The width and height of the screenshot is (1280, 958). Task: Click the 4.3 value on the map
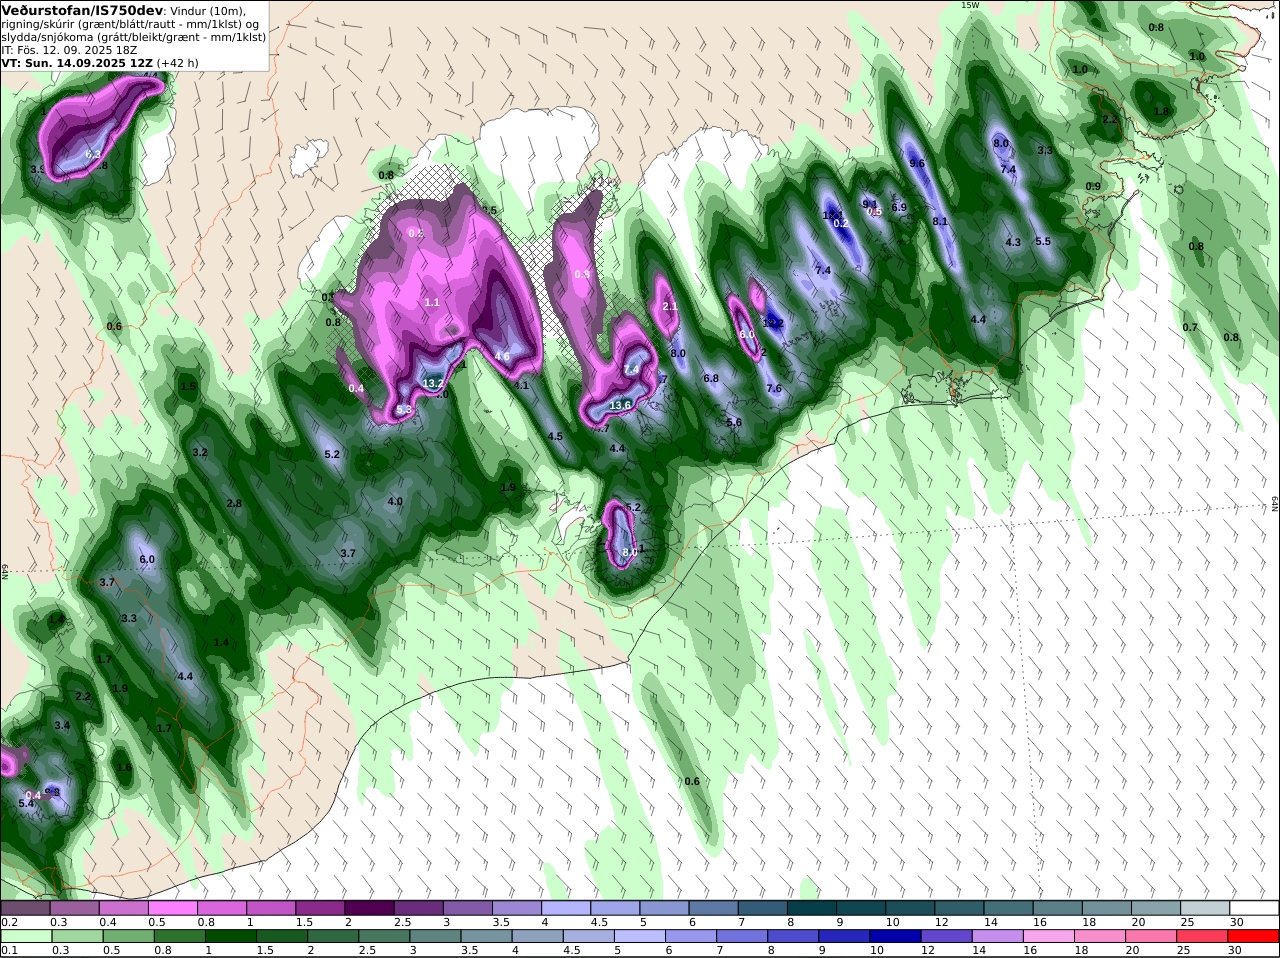[x=1013, y=242]
